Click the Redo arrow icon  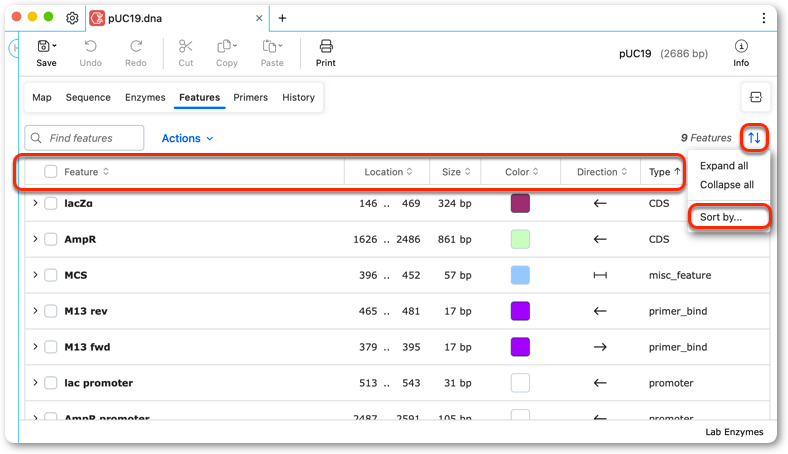(136, 46)
